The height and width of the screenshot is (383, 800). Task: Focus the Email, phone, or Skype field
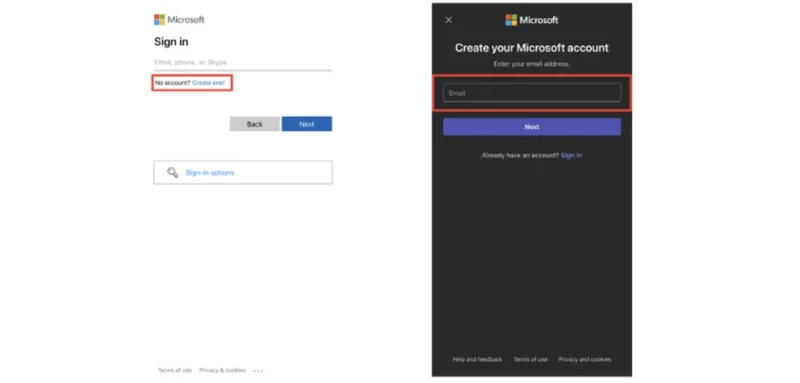[243, 62]
